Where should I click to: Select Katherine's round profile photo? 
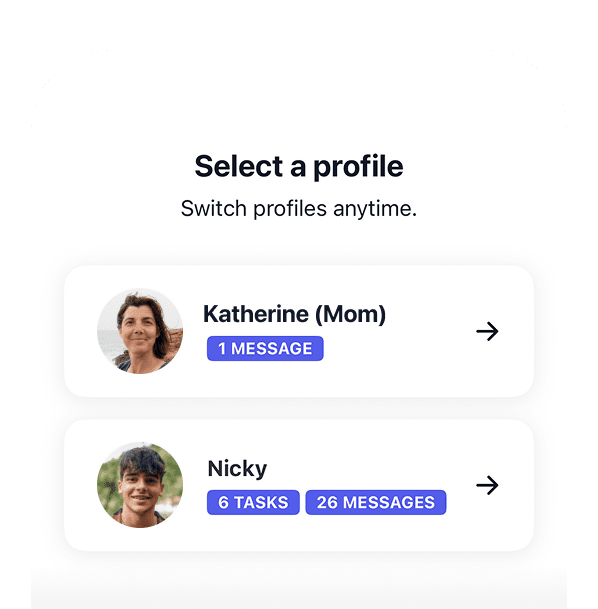coord(140,331)
